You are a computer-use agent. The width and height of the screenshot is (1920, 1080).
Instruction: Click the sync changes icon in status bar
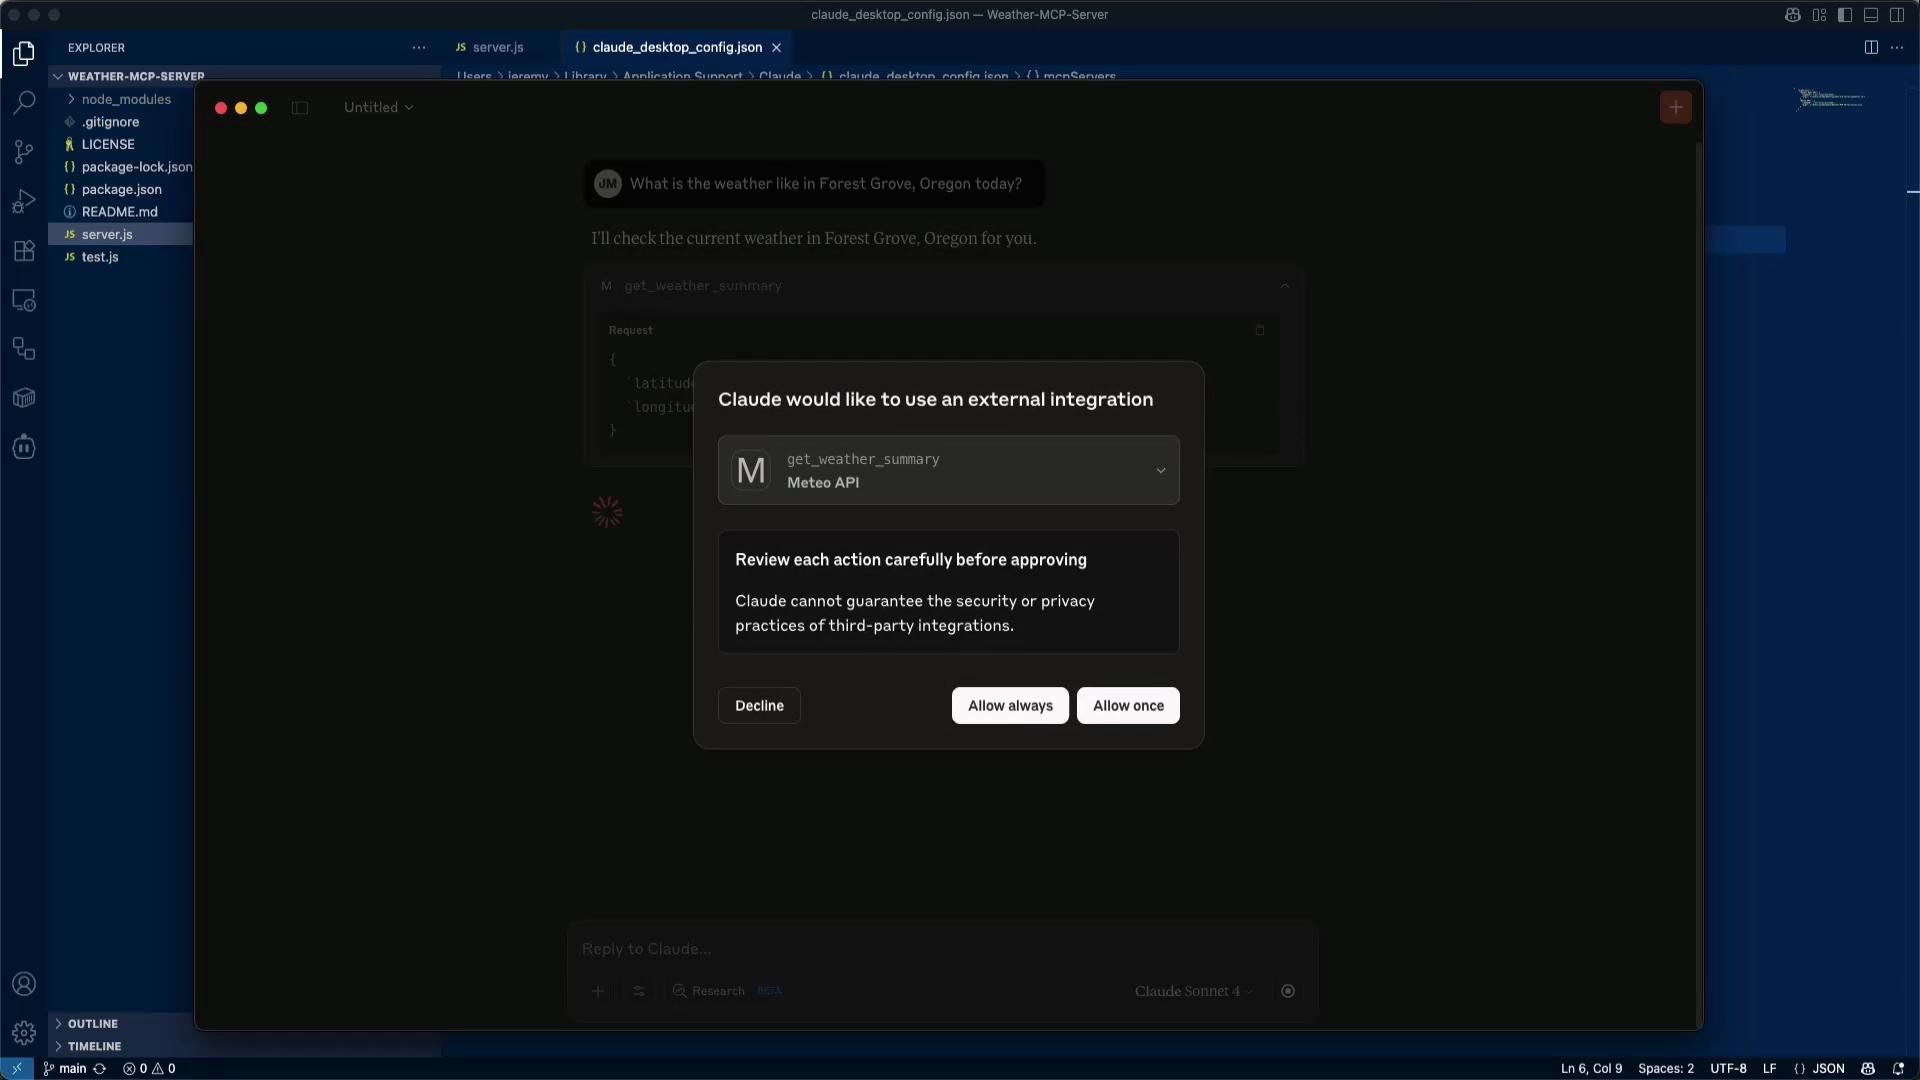(x=99, y=1068)
